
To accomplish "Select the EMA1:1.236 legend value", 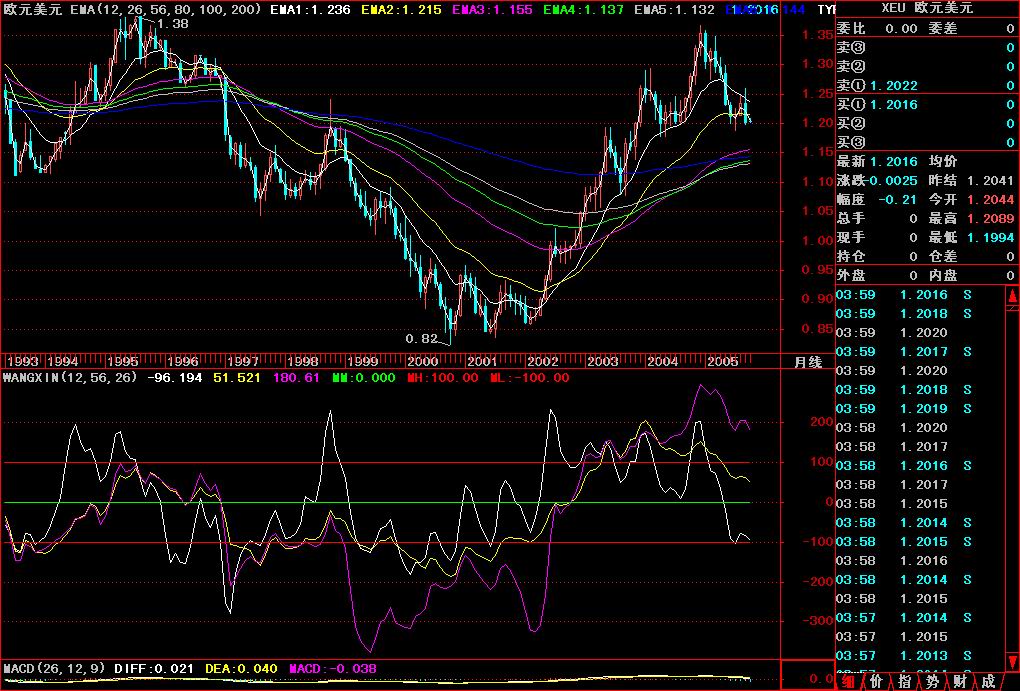I will click(x=310, y=9).
